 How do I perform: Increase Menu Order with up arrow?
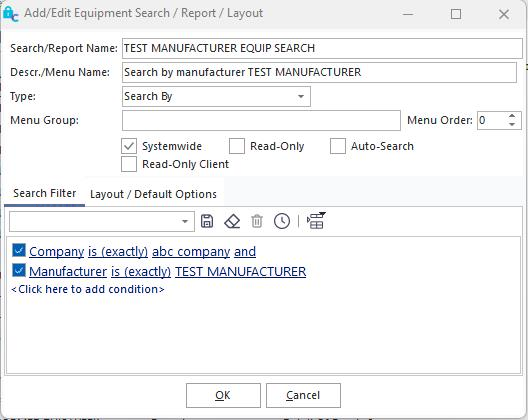tap(512, 116)
